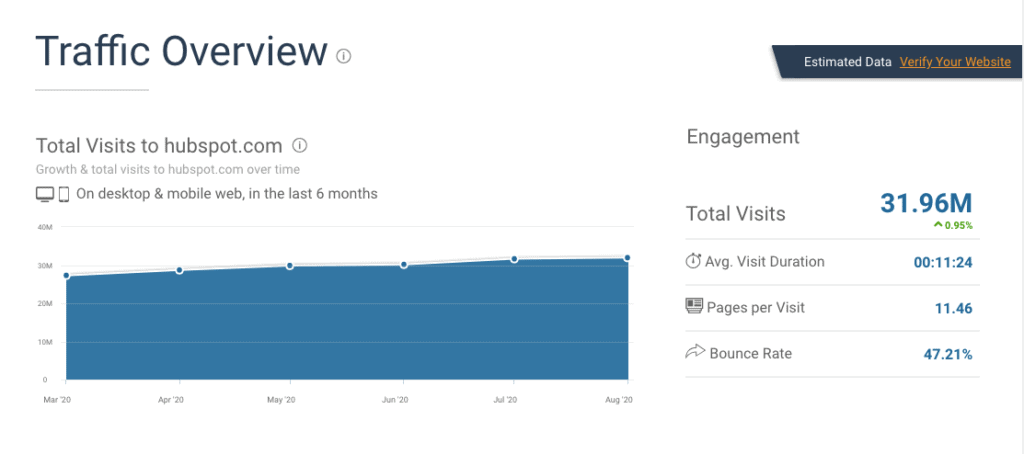
Task: Select the Jul '20 data point on chart
Action: coord(514,259)
